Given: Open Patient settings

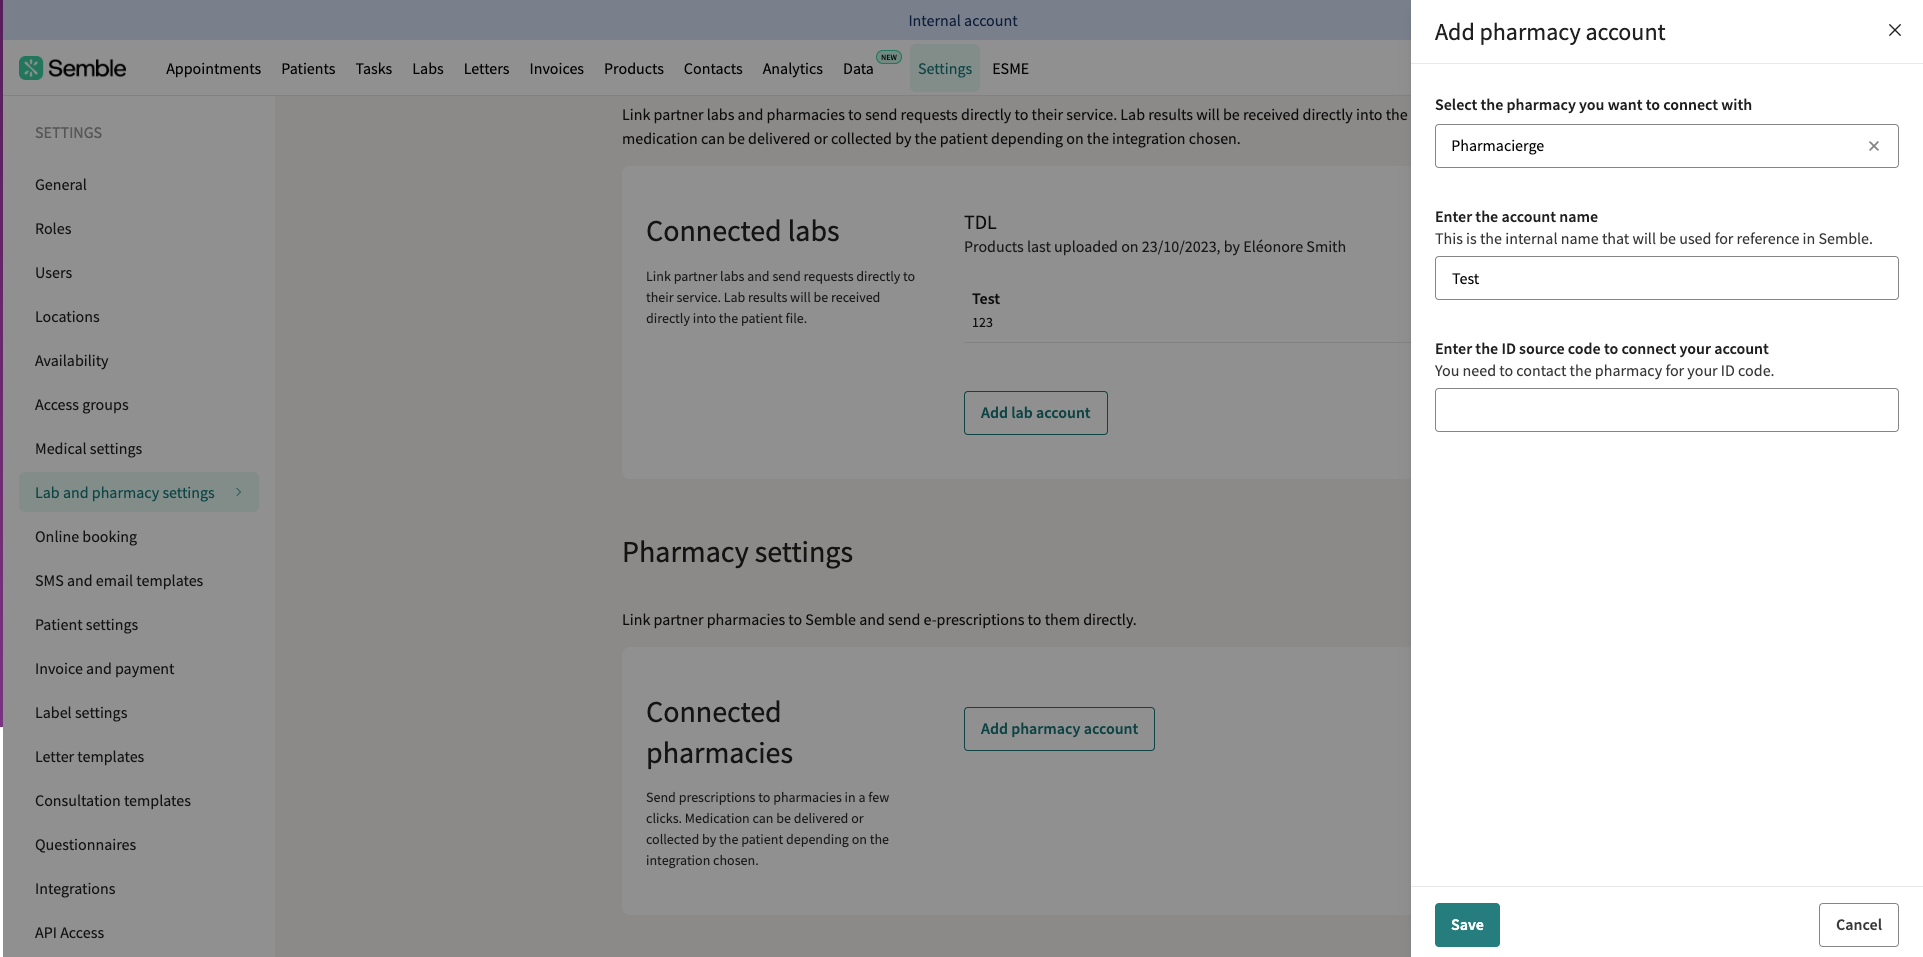Looking at the screenshot, I should tap(86, 624).
